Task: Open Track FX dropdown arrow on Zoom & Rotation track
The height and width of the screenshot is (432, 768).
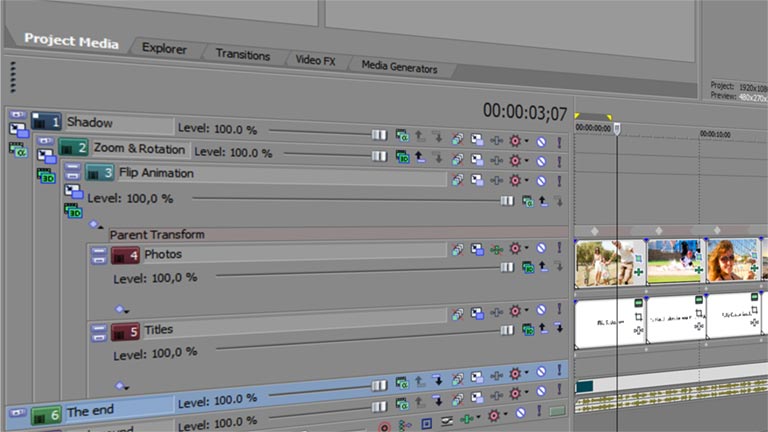Action: tap(527, 160)
